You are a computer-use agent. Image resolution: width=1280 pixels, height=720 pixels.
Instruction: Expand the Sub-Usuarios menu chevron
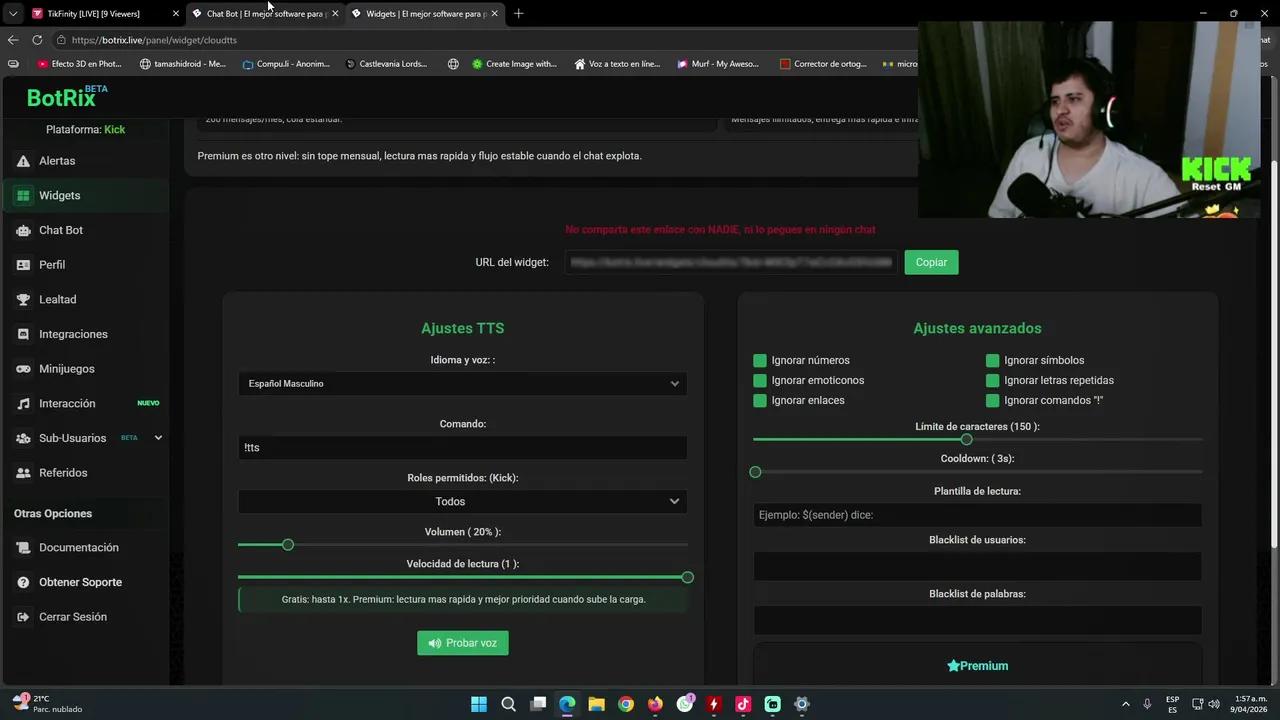pyautogui.click(x=158, y=438)
